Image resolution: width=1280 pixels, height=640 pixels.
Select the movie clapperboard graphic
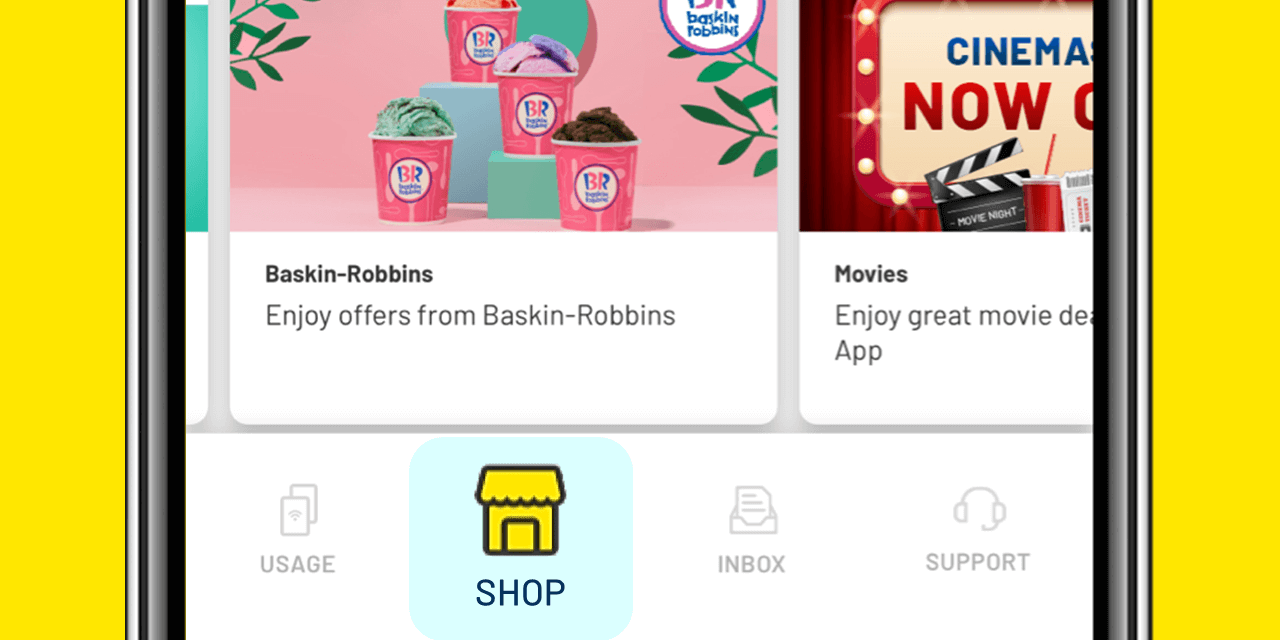tap(977, 188)
